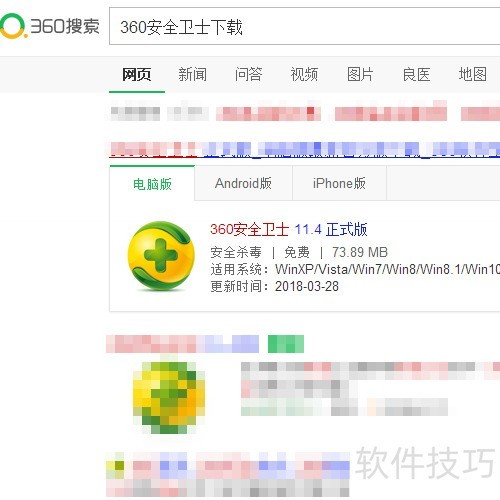Select the 网页 tab
The width and height of the screenshot is (500, 500).
137,74
